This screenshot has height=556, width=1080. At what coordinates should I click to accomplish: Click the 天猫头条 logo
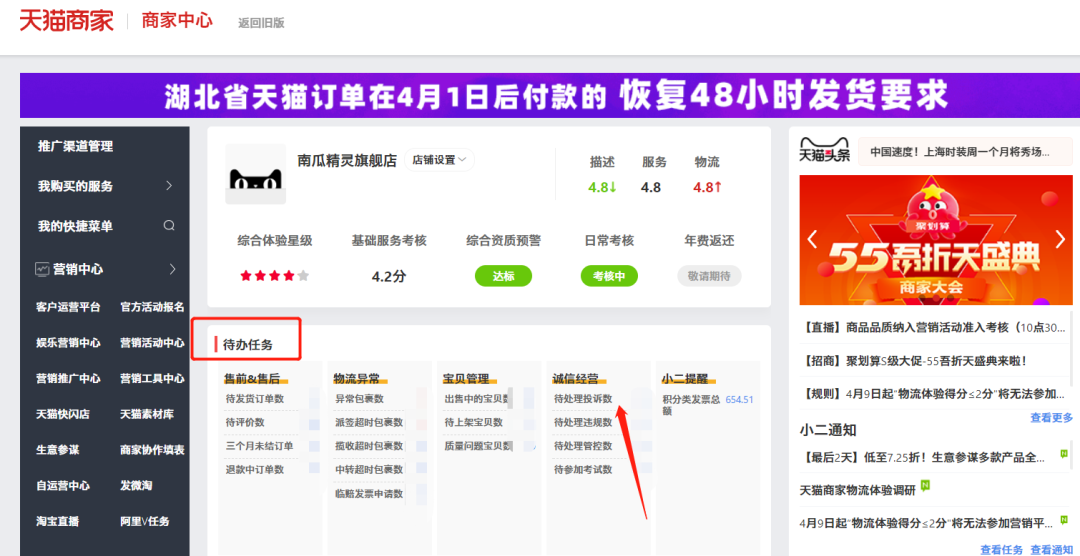click(x=824, y=152)
